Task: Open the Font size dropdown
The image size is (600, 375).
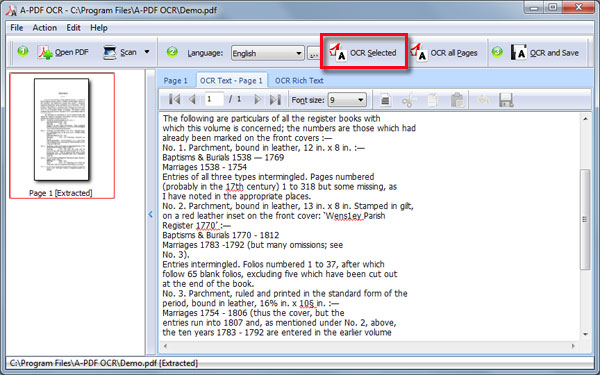Action: click(347, 100)
